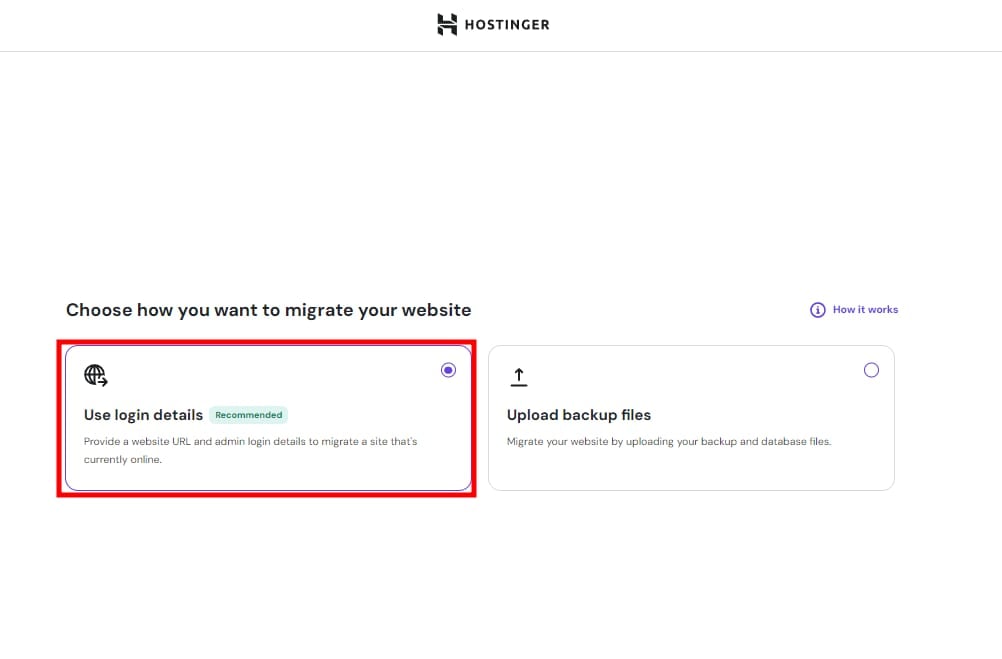Select the Upload backup files radio button
1002x659 pixels.
tap(871, 370)
